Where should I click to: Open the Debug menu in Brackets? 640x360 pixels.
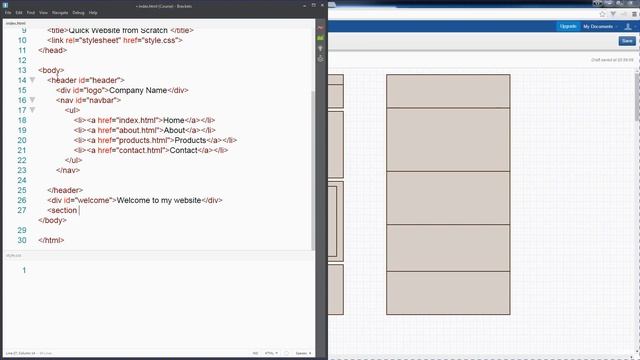coord(78,13)
